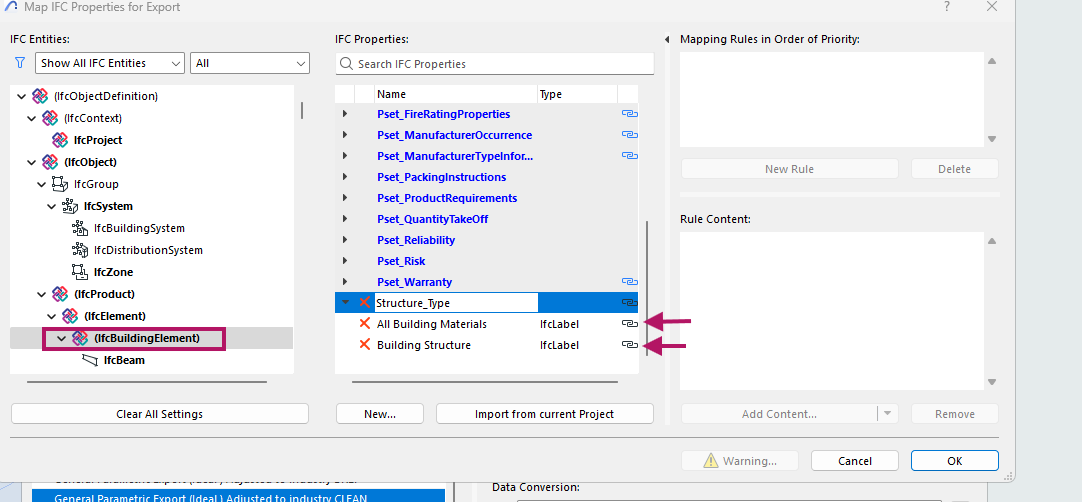Click the red X next to All Building Materials
Image resolution: width=1082 pixels, height=502 pixels.
coord(365,324)
